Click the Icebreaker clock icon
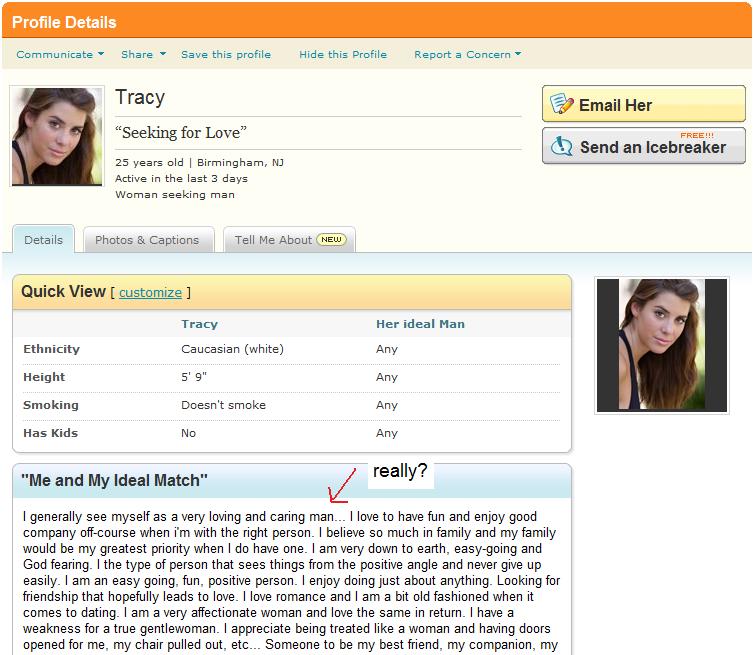This screenshot has width=754, height=655. [562, 147]
